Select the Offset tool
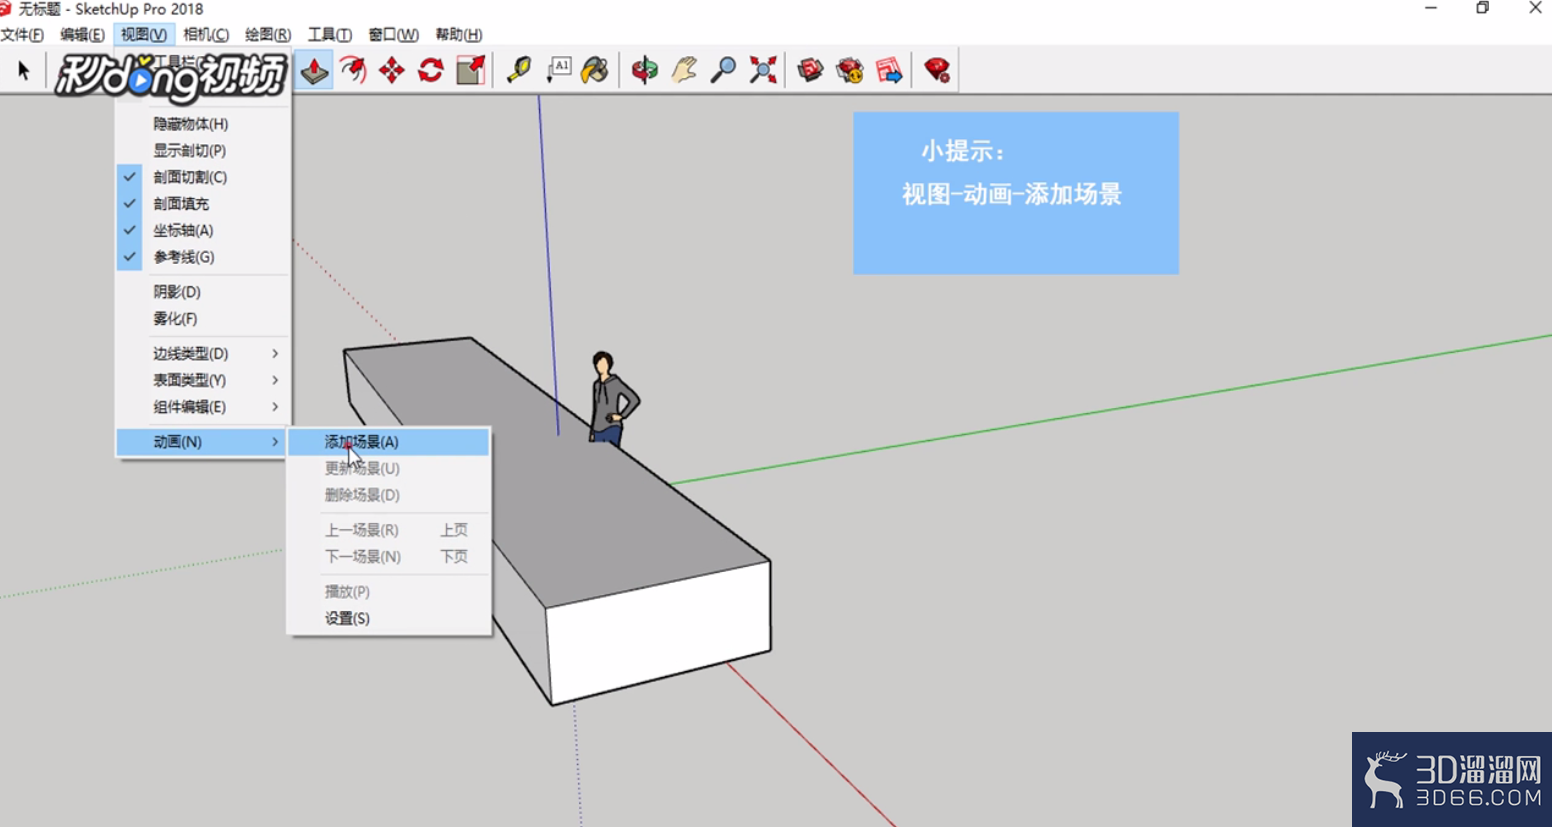The height and width of the screenshot is (827, 1552). 353,70
